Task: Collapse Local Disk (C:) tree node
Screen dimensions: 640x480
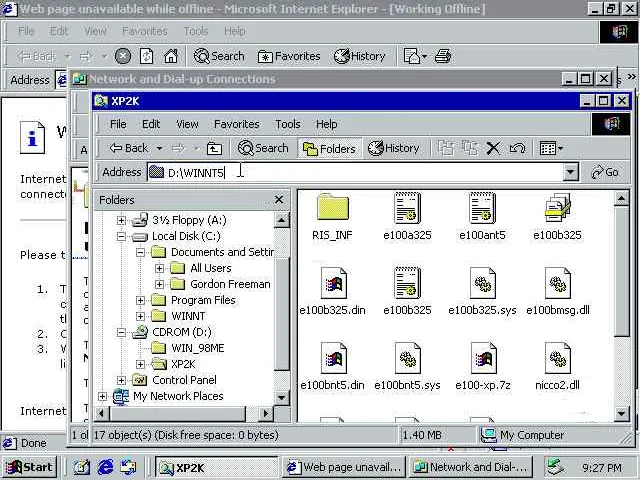Action: [121, 236]
